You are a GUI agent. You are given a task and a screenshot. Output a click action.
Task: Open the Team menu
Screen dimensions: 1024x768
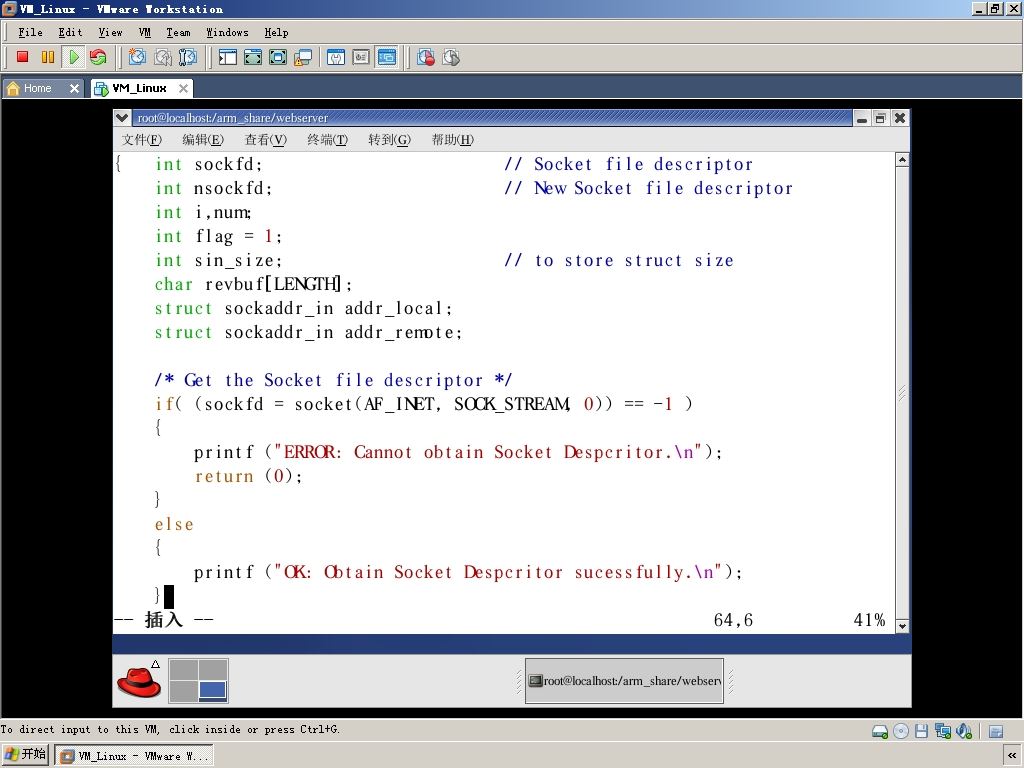coord(178,33)
